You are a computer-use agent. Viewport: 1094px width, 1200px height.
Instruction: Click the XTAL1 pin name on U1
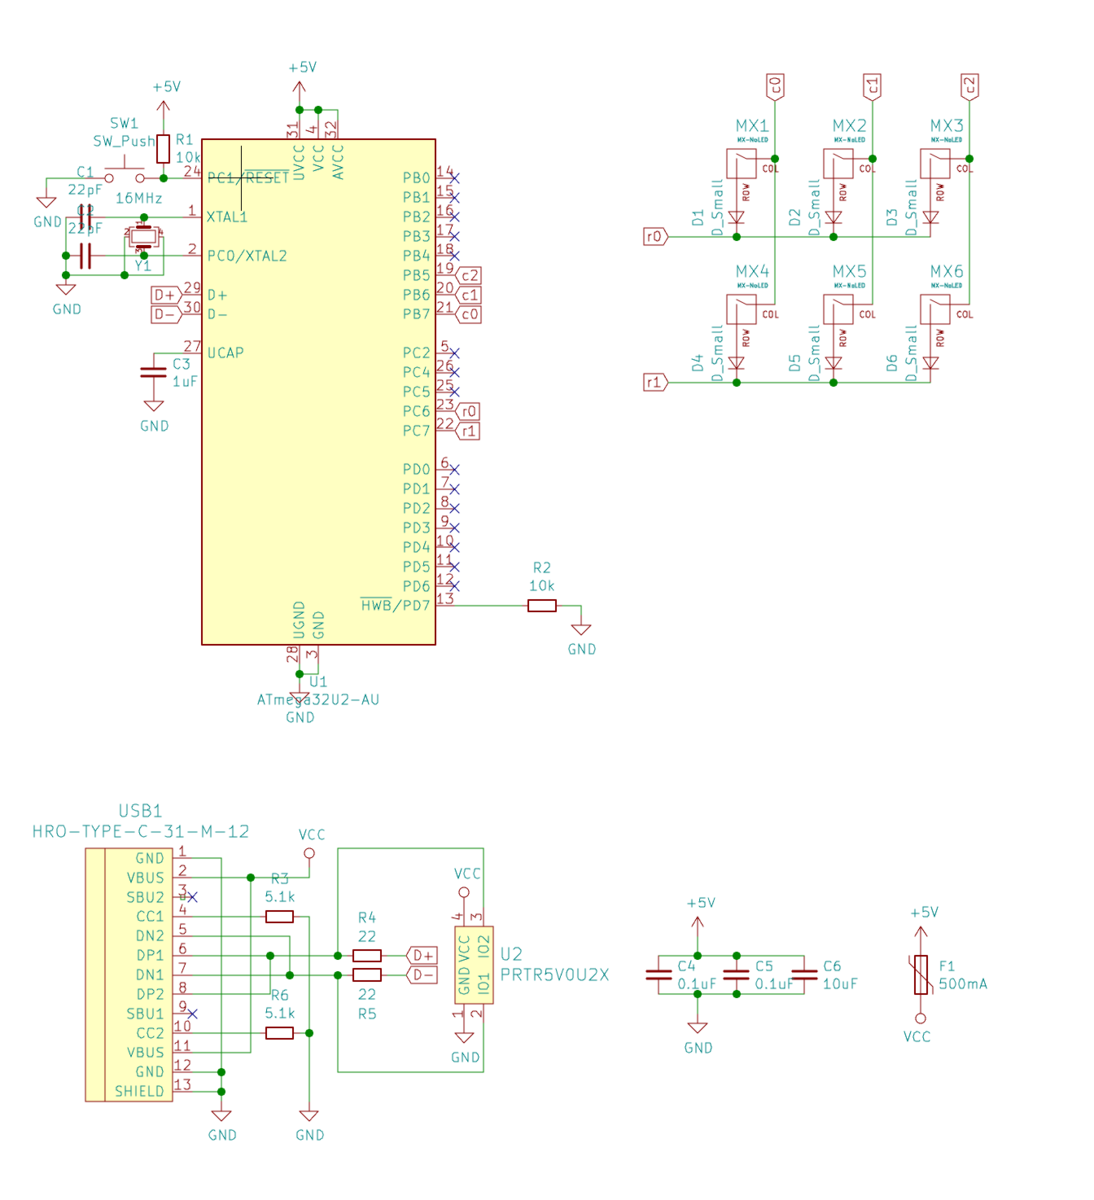coord(227,216)
